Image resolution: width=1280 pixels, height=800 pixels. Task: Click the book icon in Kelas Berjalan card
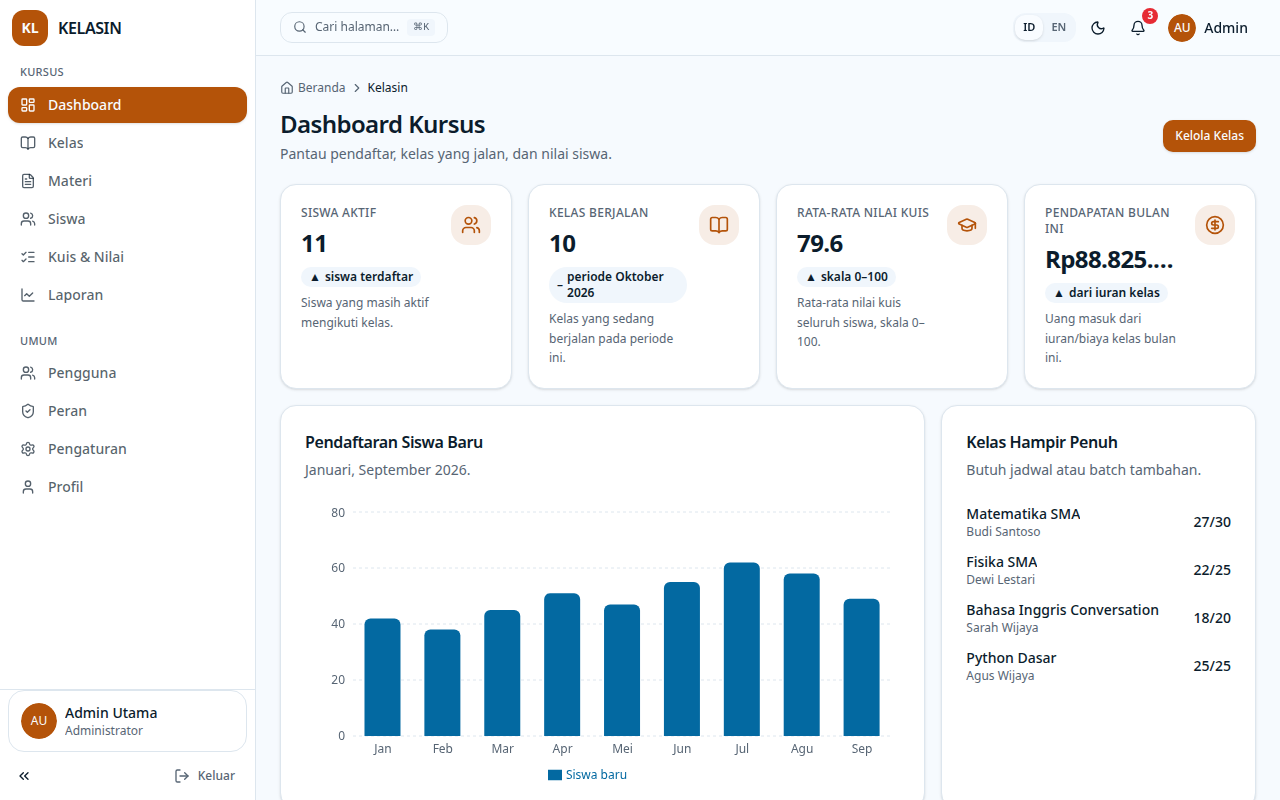tap(719, 225)
